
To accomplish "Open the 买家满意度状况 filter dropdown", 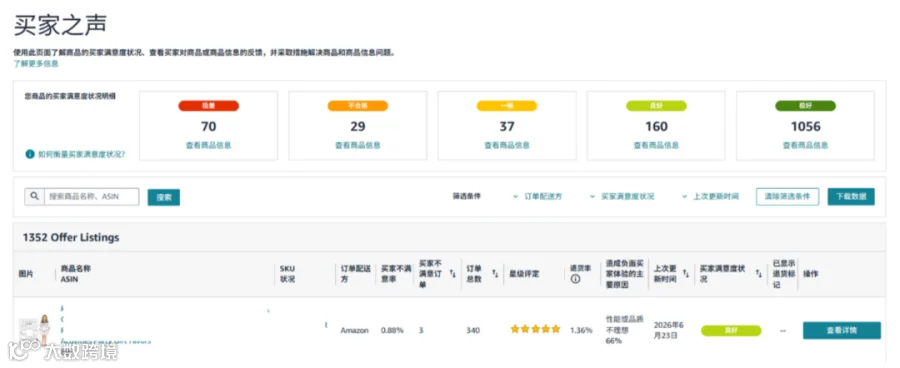I will tap(622, 196).
